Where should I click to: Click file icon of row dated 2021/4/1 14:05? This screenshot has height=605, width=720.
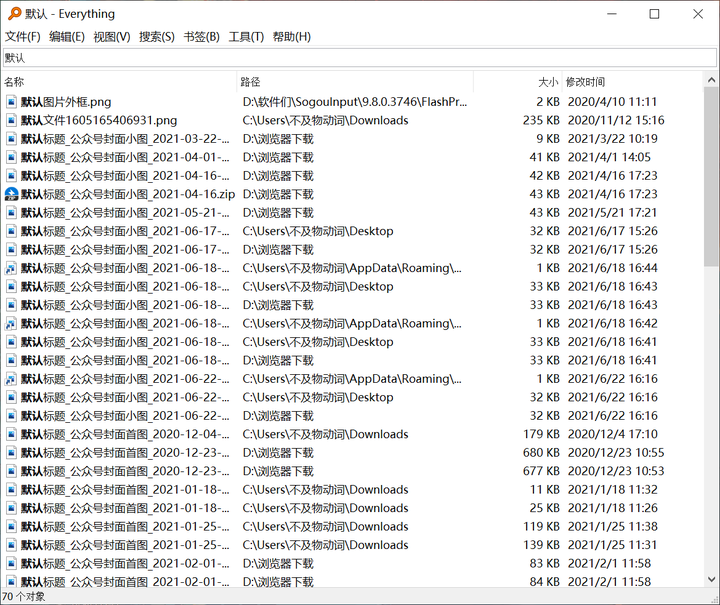(x=11, y=157)
